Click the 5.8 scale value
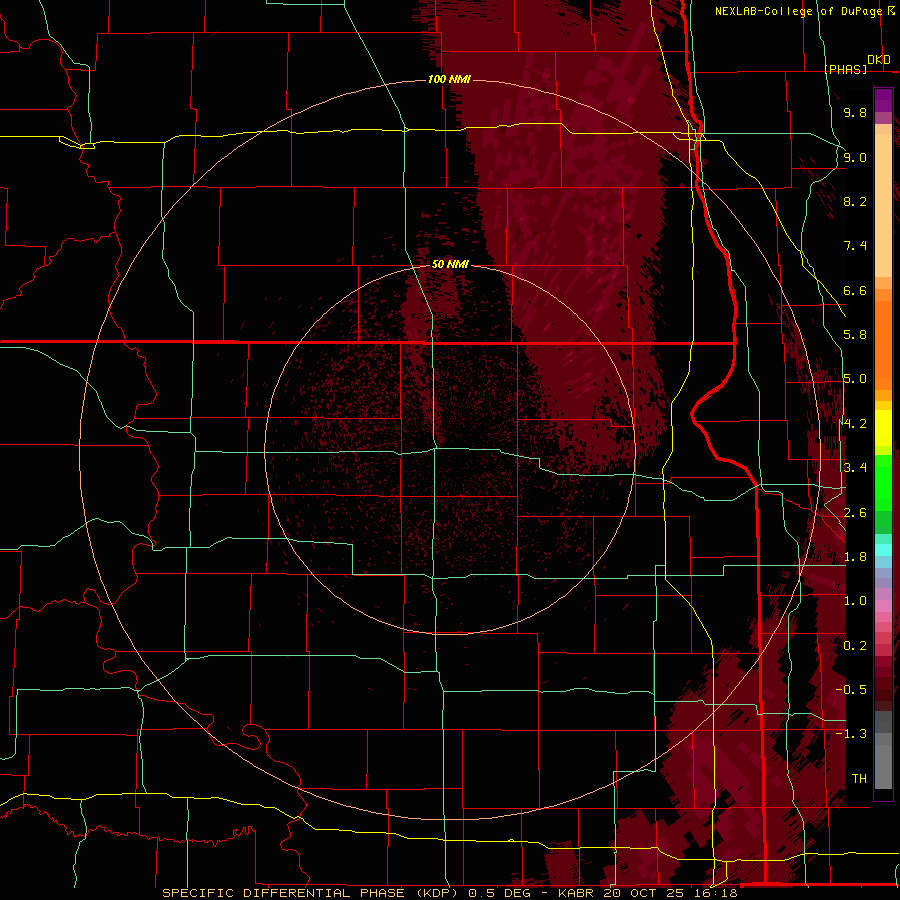900x900 pixels. tap(855, 335)
